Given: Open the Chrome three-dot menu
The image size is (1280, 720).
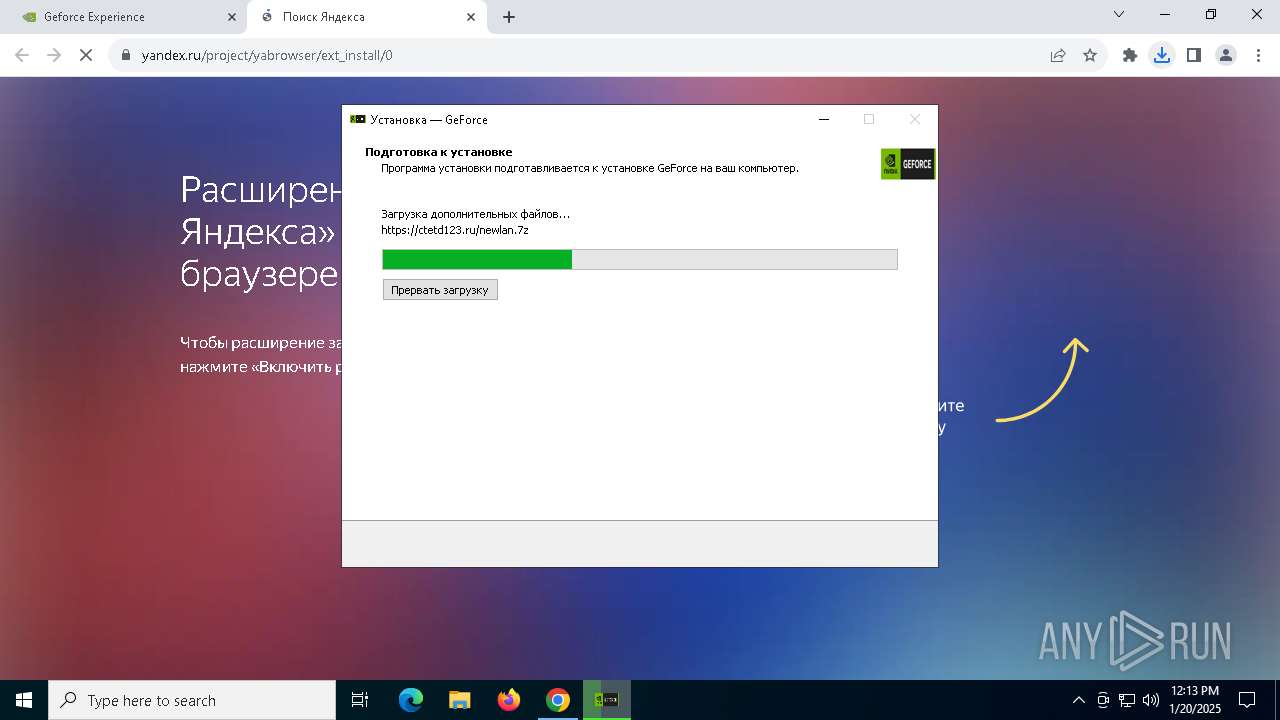Looking at the screenshot, I should [x=1258, y=55].
